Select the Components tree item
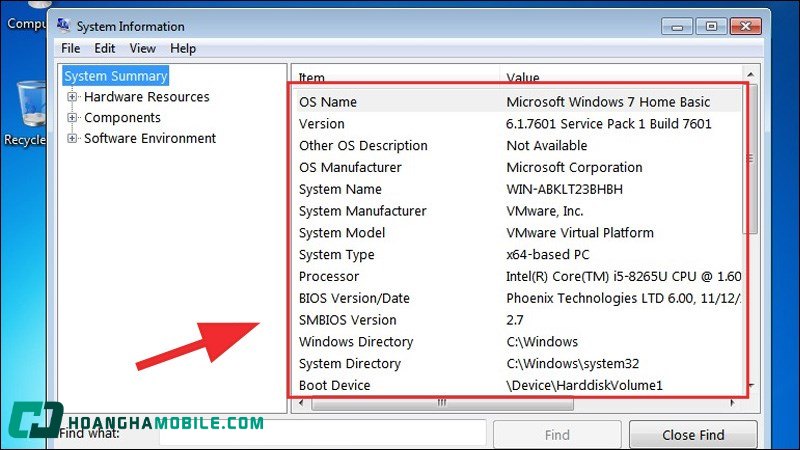800x450 pixels. [x=122, y=117]
